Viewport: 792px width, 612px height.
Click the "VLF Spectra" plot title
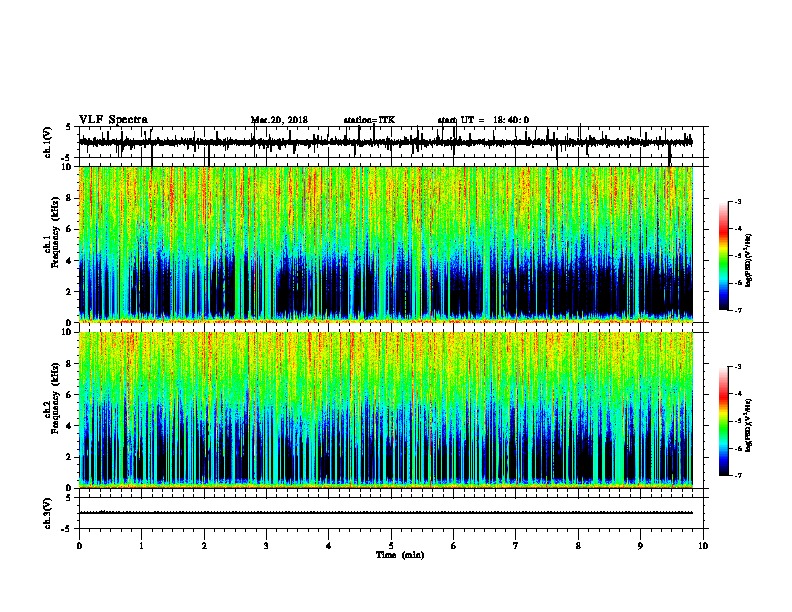tap(113, 120)
